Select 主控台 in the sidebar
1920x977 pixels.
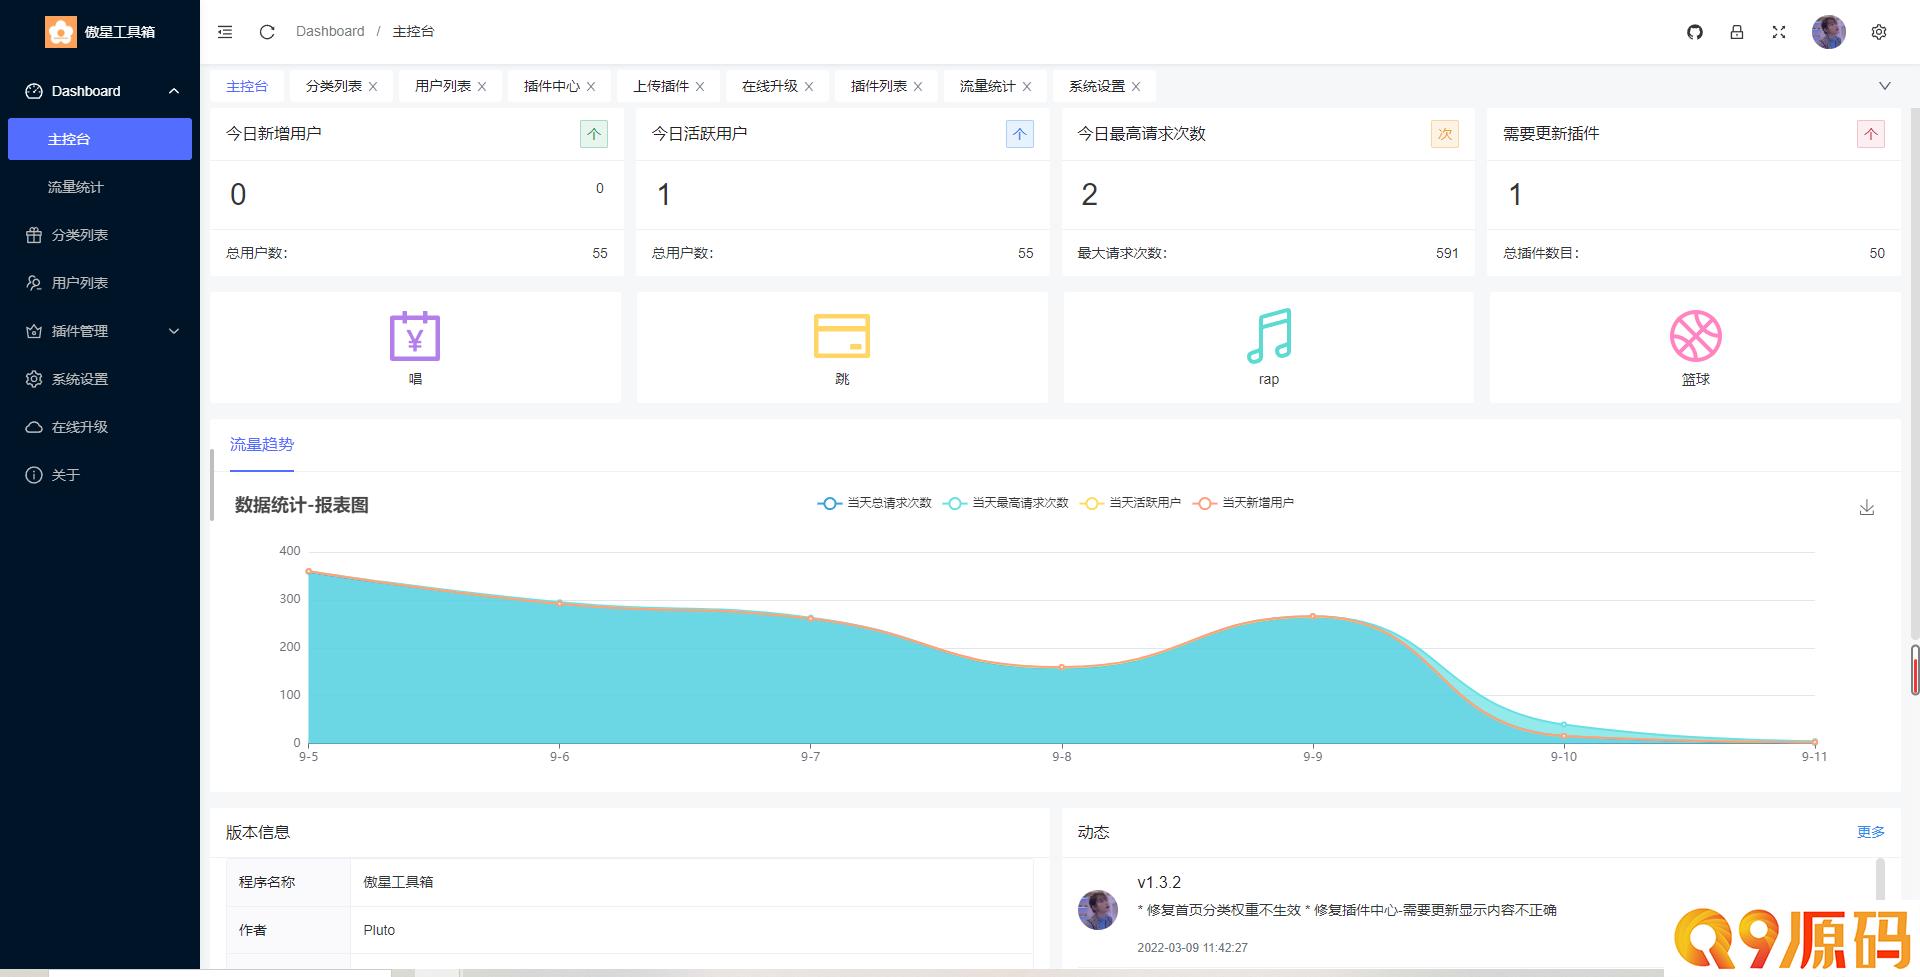click(100, 139)
